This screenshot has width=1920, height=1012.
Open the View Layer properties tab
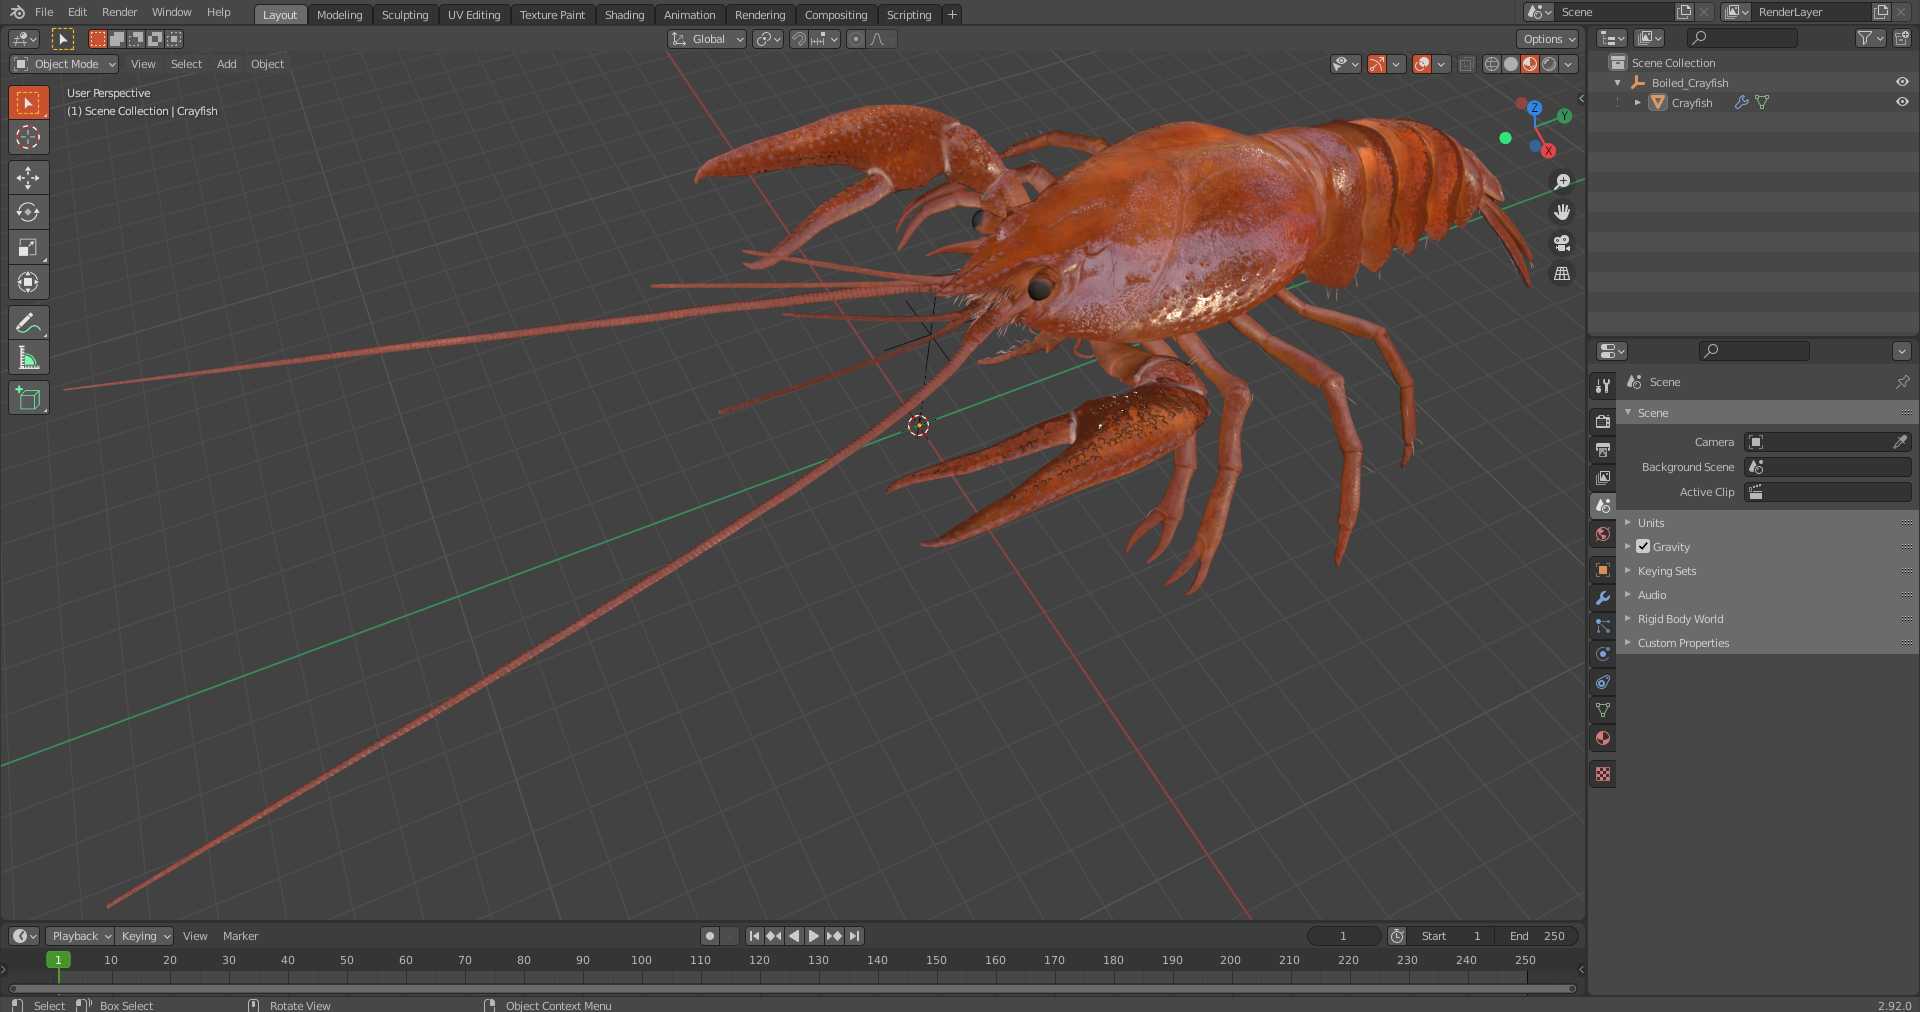click(x=1603, y=477)
